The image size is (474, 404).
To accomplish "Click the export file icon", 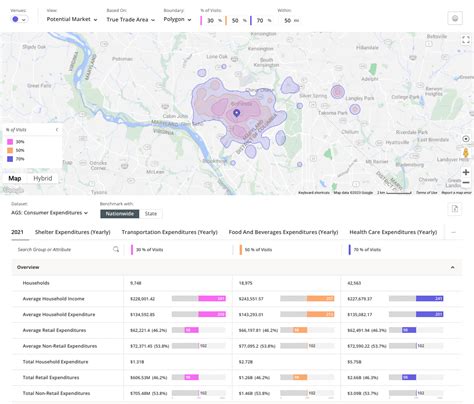I will click(455, 209).
